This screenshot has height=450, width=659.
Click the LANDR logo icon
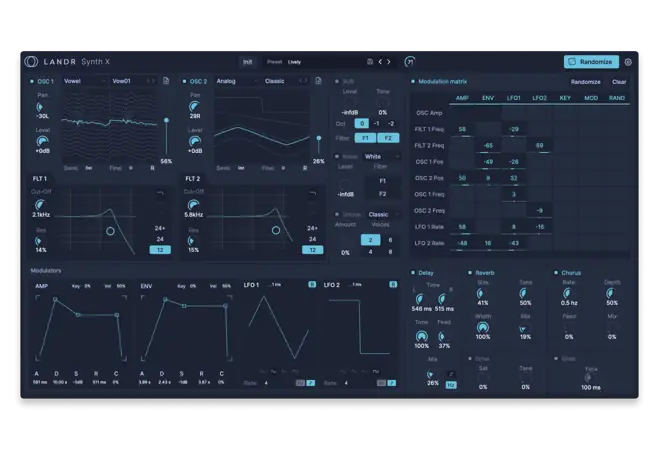click(32, 61)
